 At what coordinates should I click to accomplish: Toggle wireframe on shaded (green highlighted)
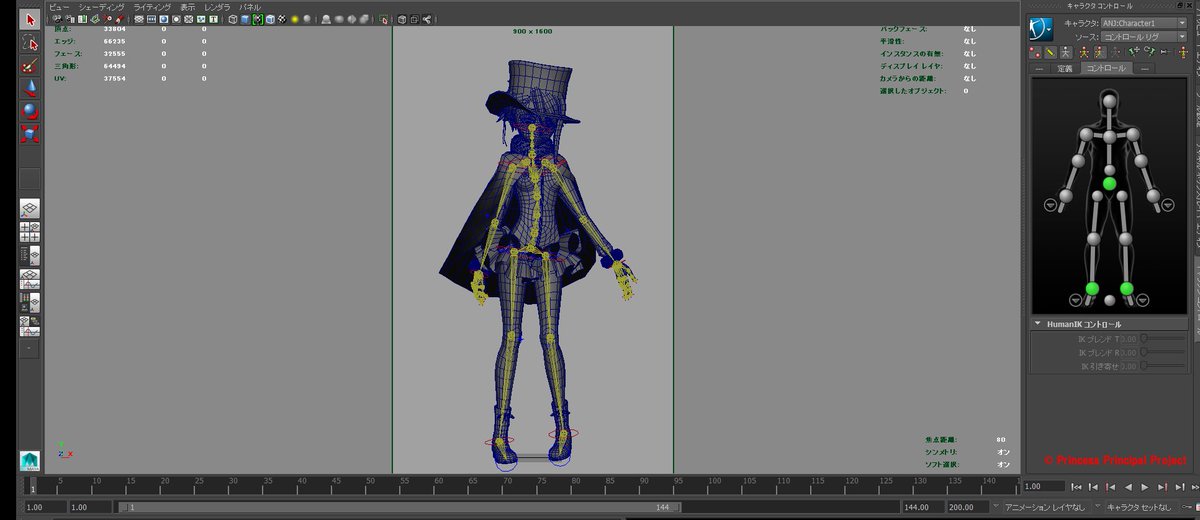point(257,18)
